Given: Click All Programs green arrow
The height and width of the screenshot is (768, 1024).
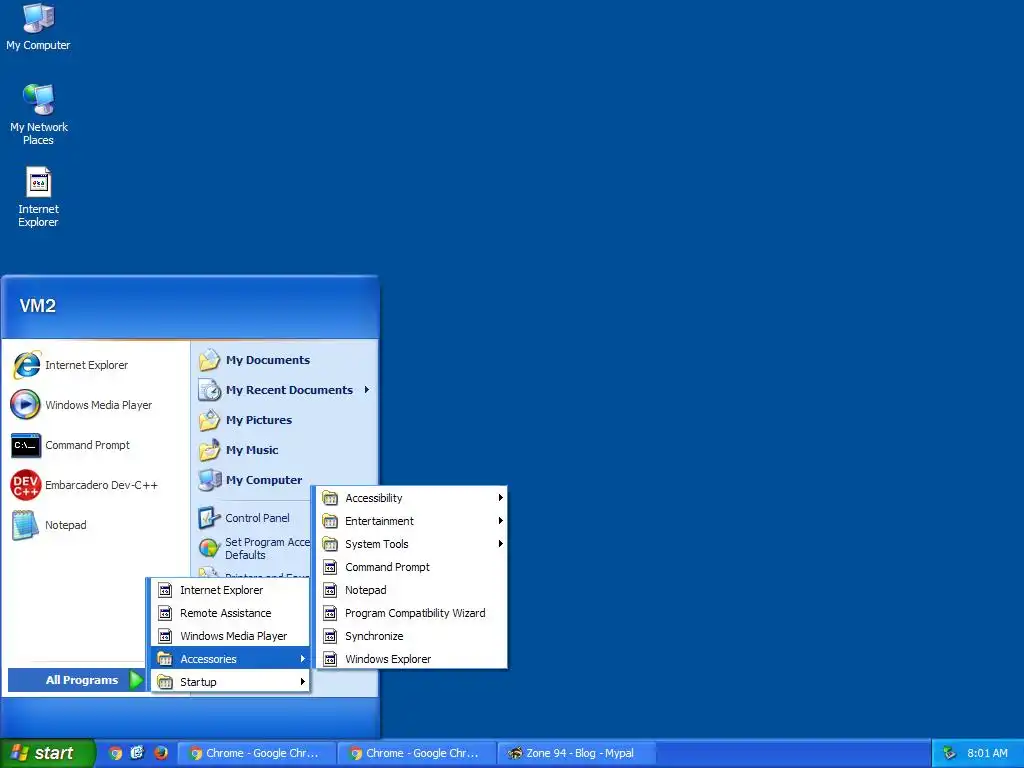Looking at the screenshot, I should coord(136,680).
